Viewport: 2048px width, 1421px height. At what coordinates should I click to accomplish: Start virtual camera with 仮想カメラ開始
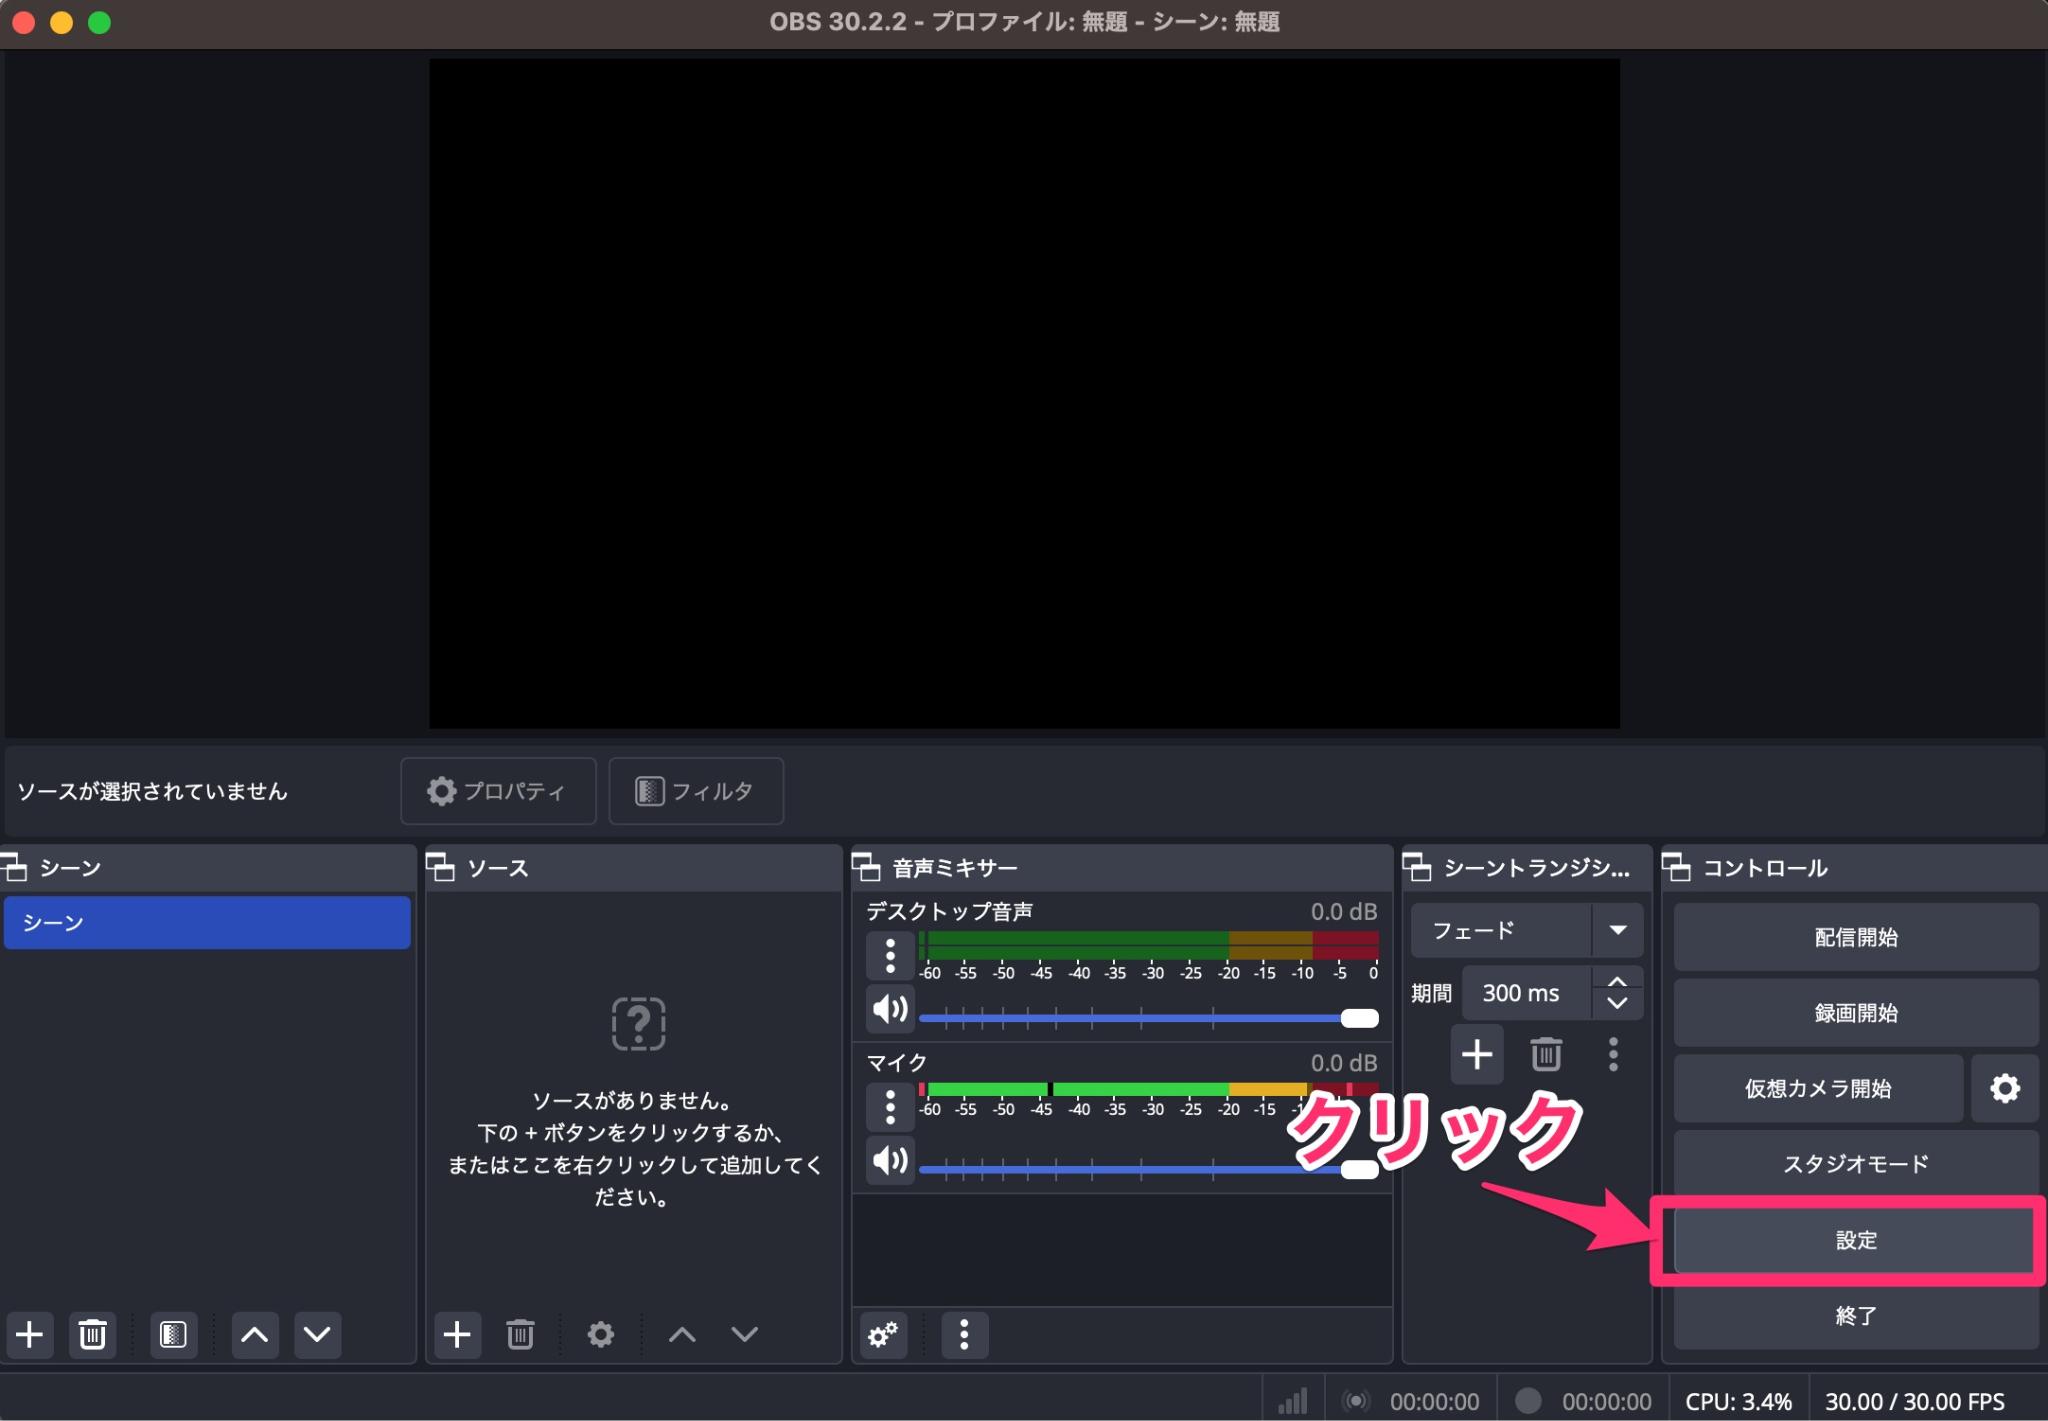(1818, 1088)
